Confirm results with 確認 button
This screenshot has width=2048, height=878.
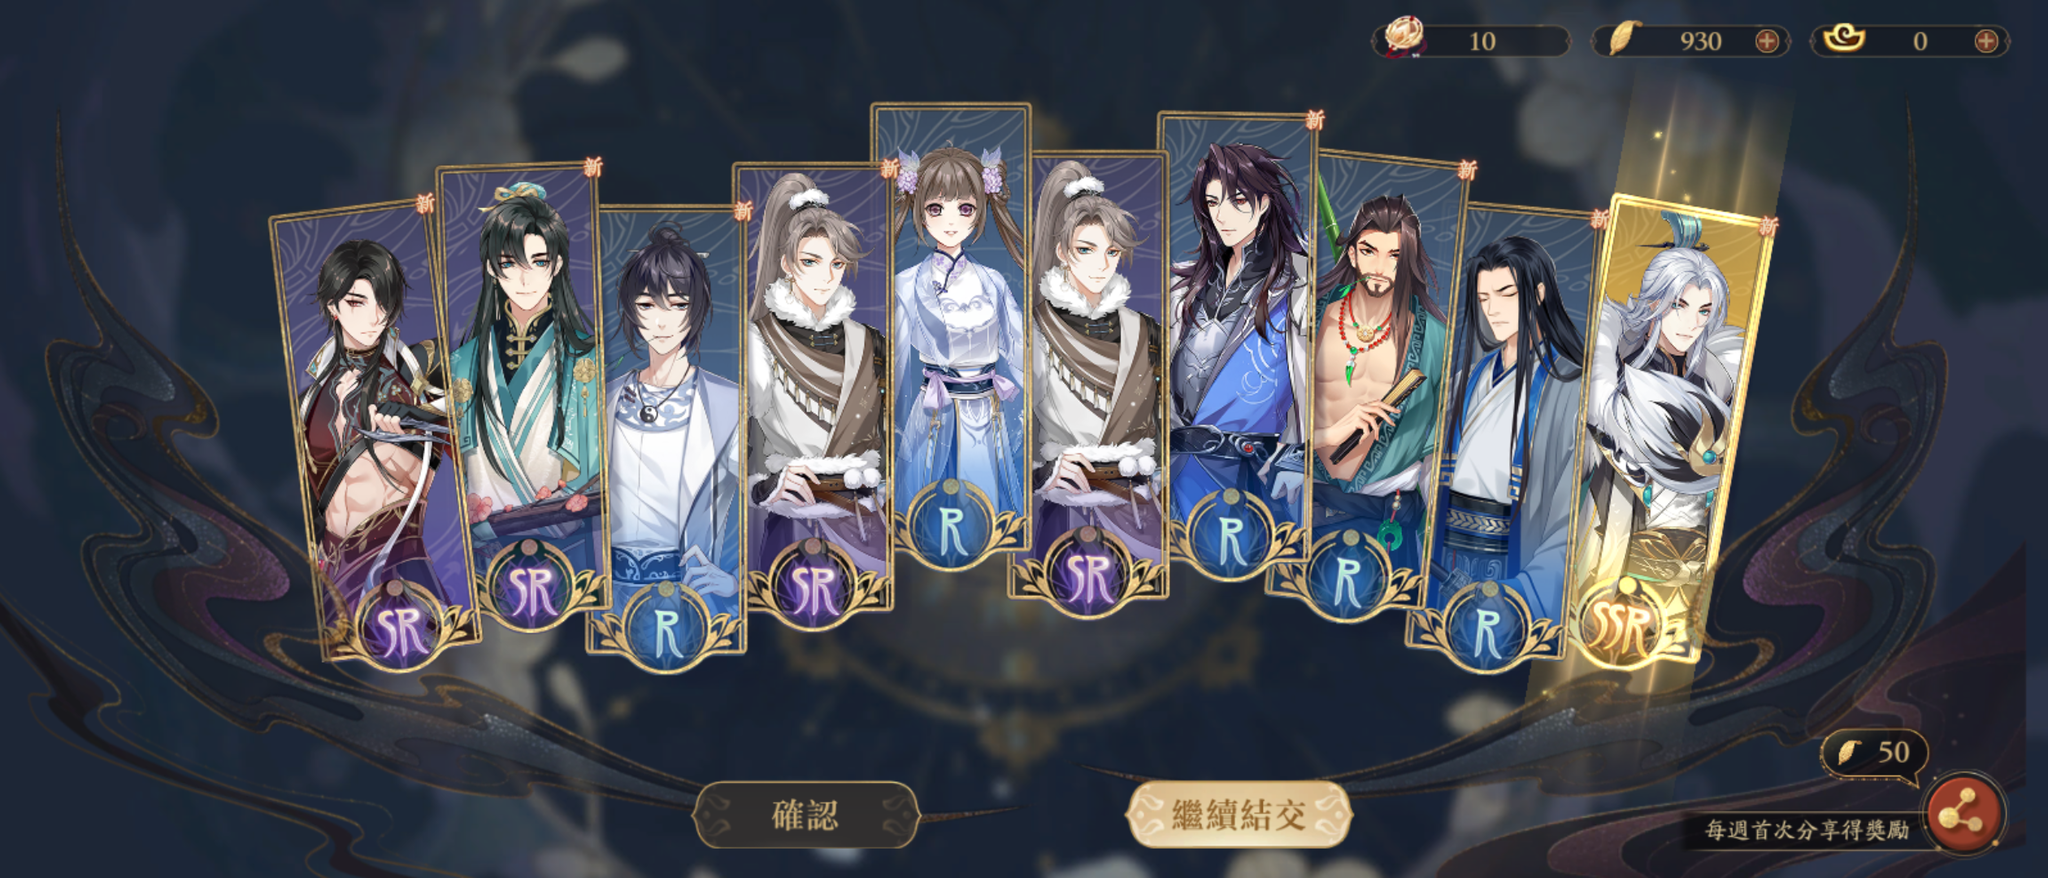tap(805, 815)
